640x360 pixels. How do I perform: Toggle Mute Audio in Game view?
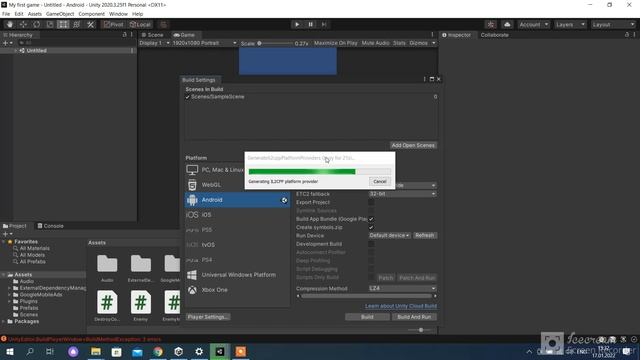[x=376, y=43]
